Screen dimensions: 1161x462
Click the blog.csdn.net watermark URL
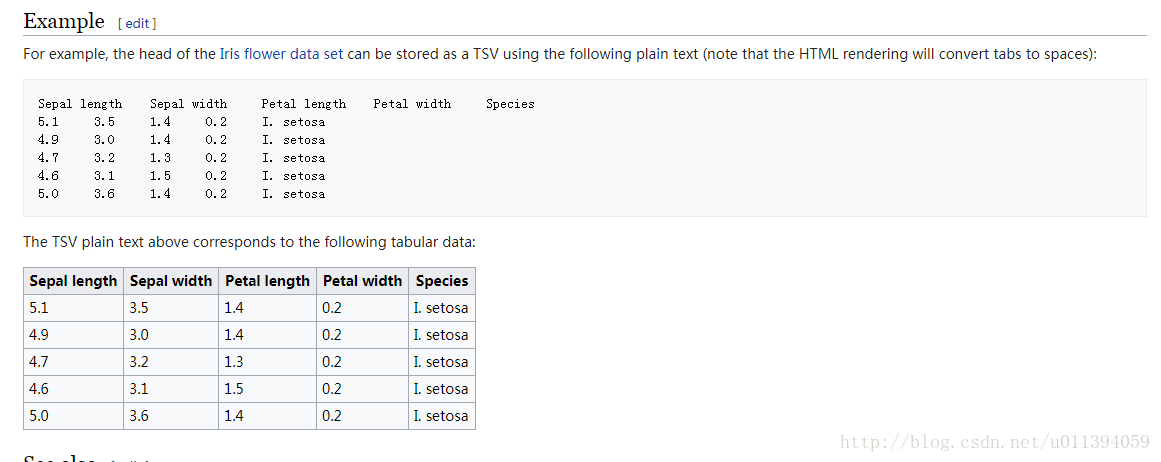point(995,442)
